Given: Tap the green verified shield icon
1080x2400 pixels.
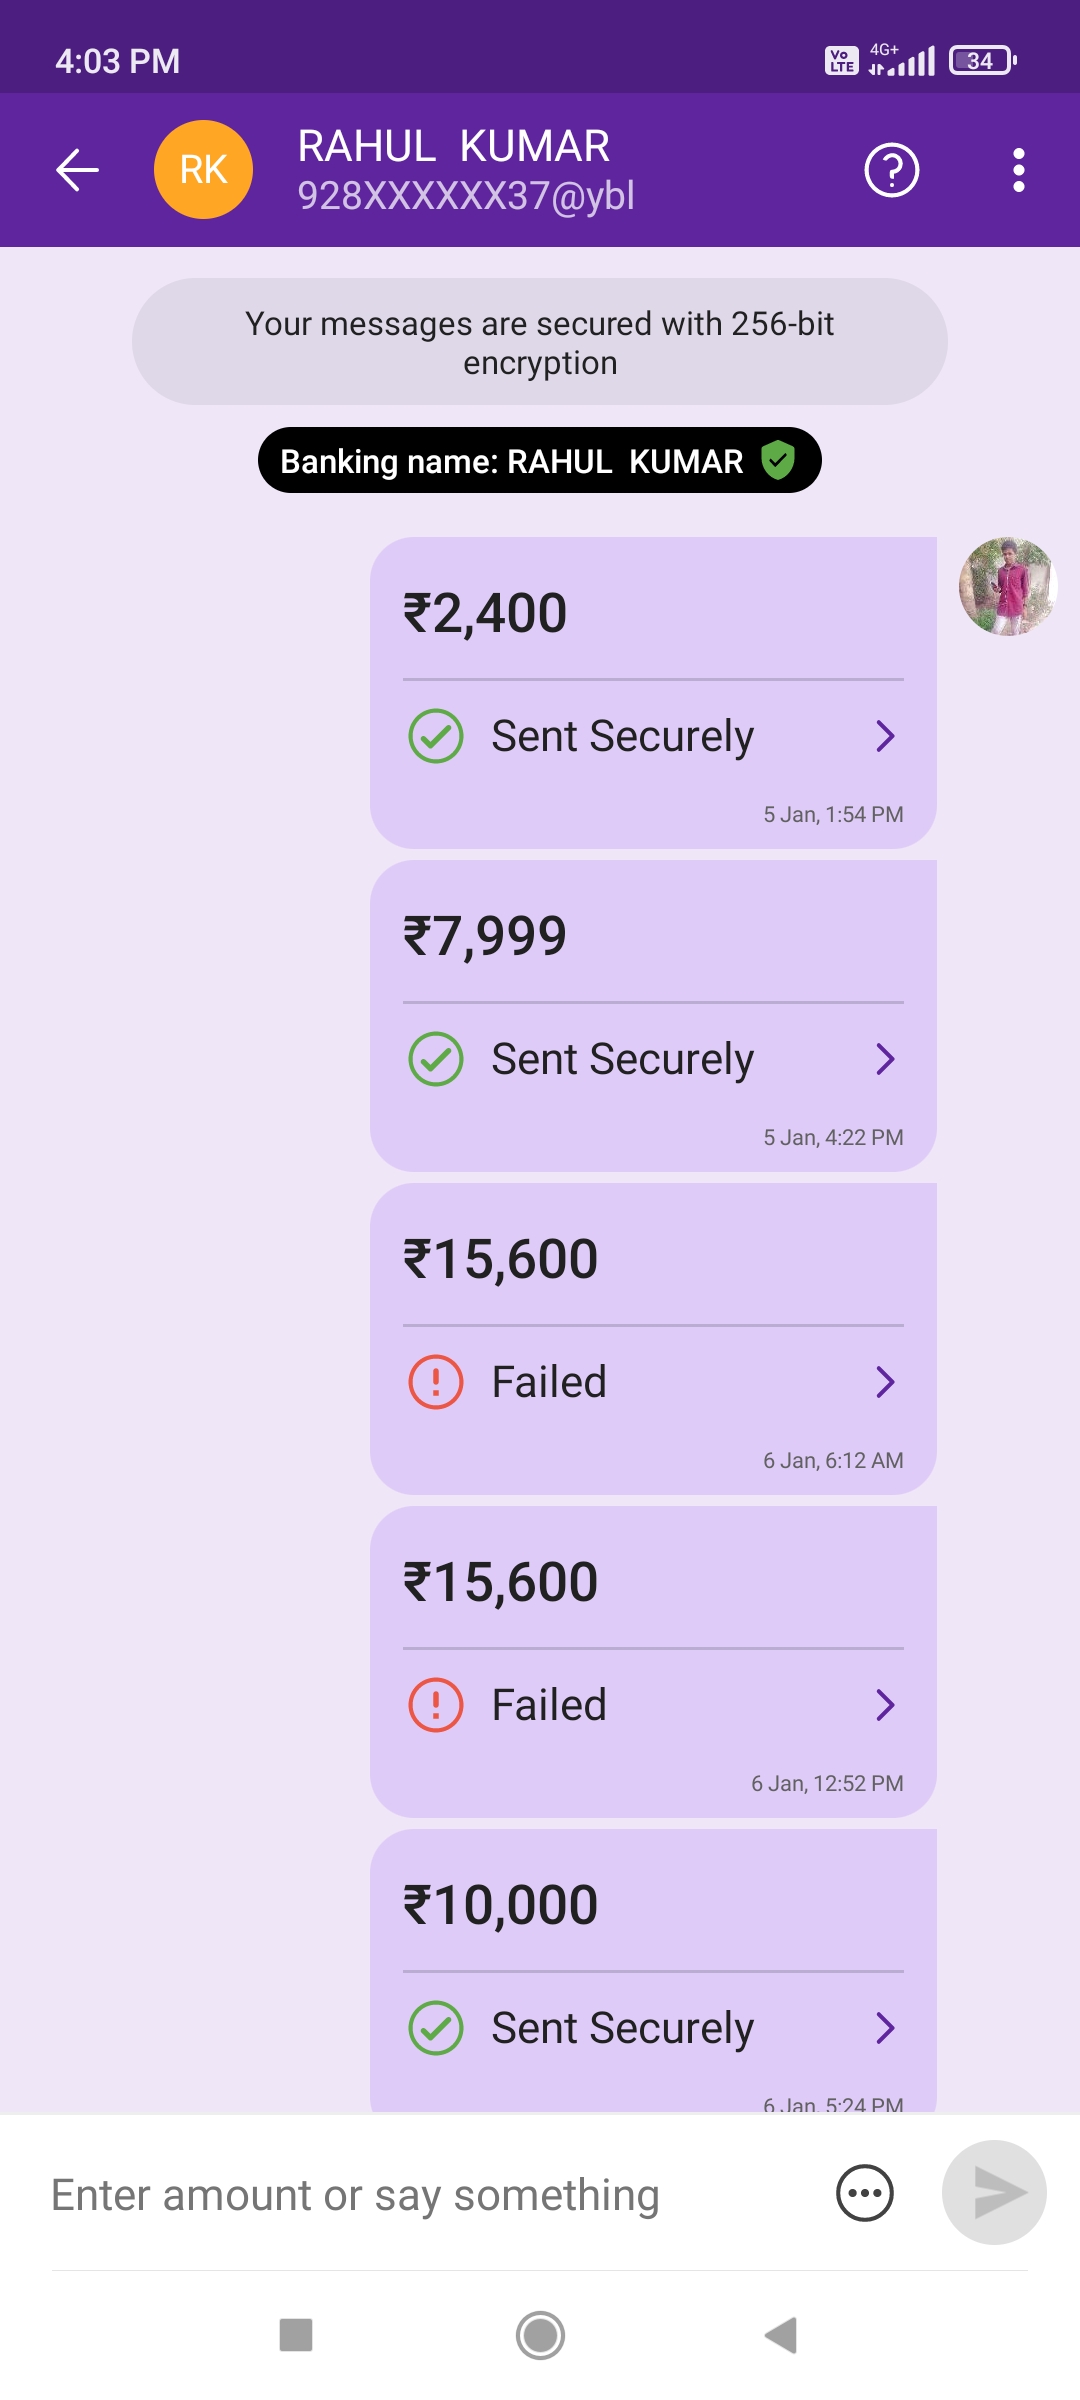Looking at the screenshot, I should [778, 461].
